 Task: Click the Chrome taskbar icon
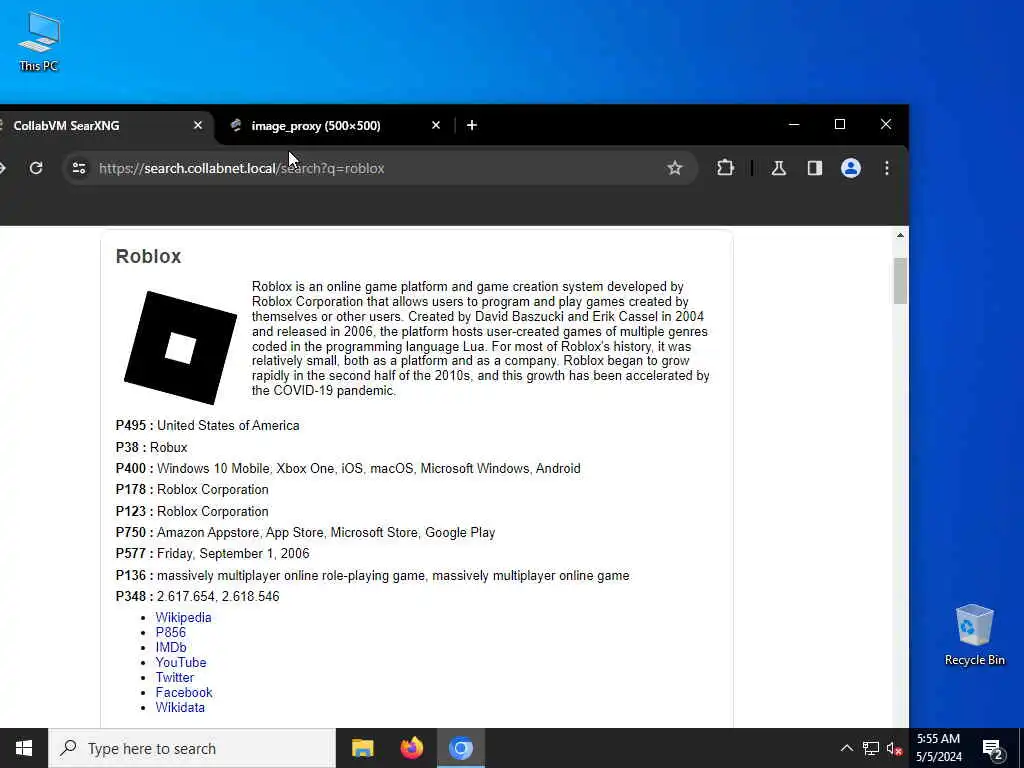[x=460, y=748]
